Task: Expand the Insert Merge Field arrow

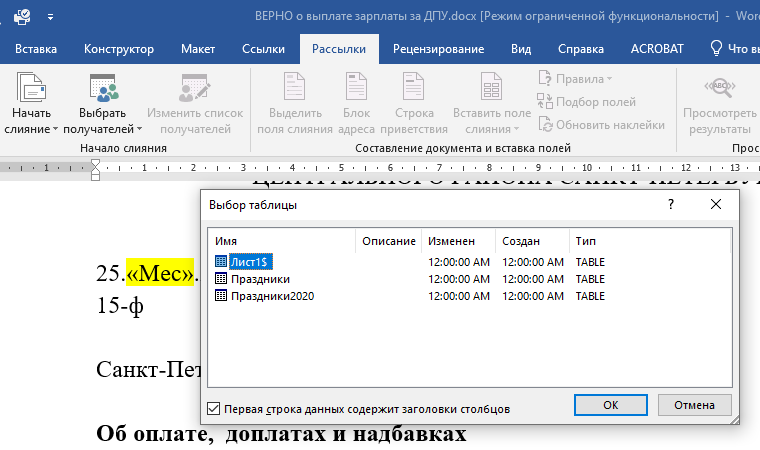Action: point(516,129)
